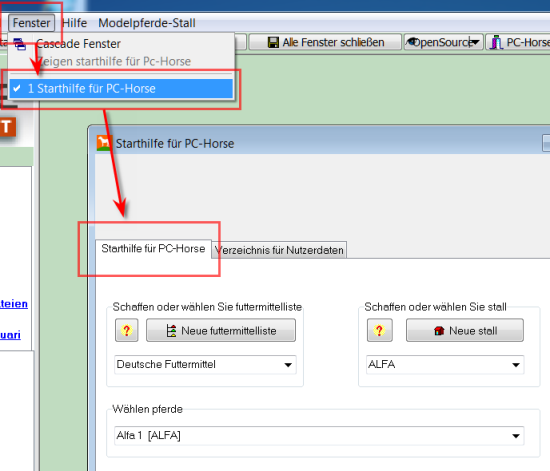550x471 pixels.
Task: Switch to Verzeichnis für Nutzerdaten tab
Action: pos(279,250)
